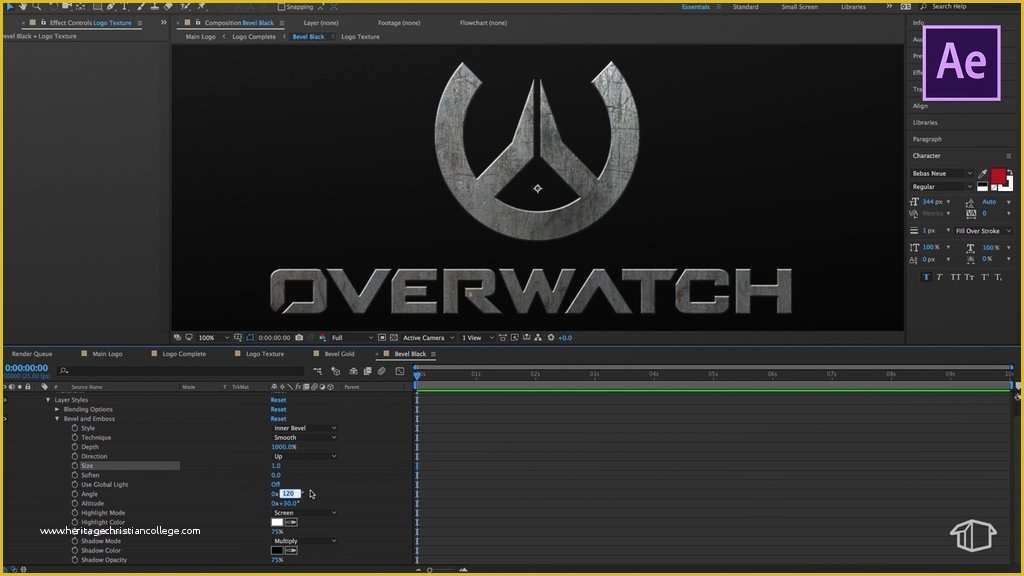Open the Paragraph panel
Image resolution: width=1024 pixels, height=576 pixels.
coord(927,139)
